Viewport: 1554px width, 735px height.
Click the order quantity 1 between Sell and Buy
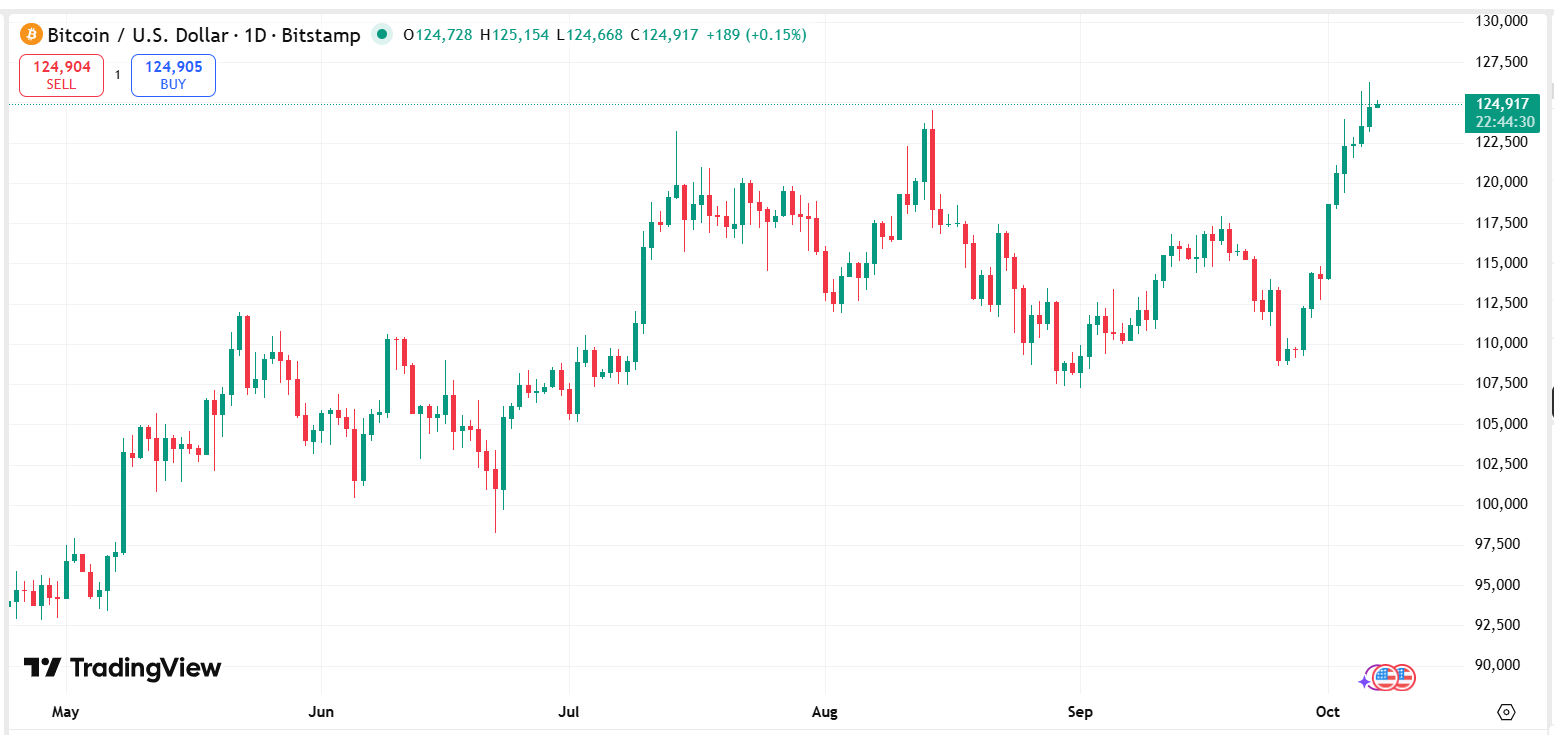click(x=117, y=75)
